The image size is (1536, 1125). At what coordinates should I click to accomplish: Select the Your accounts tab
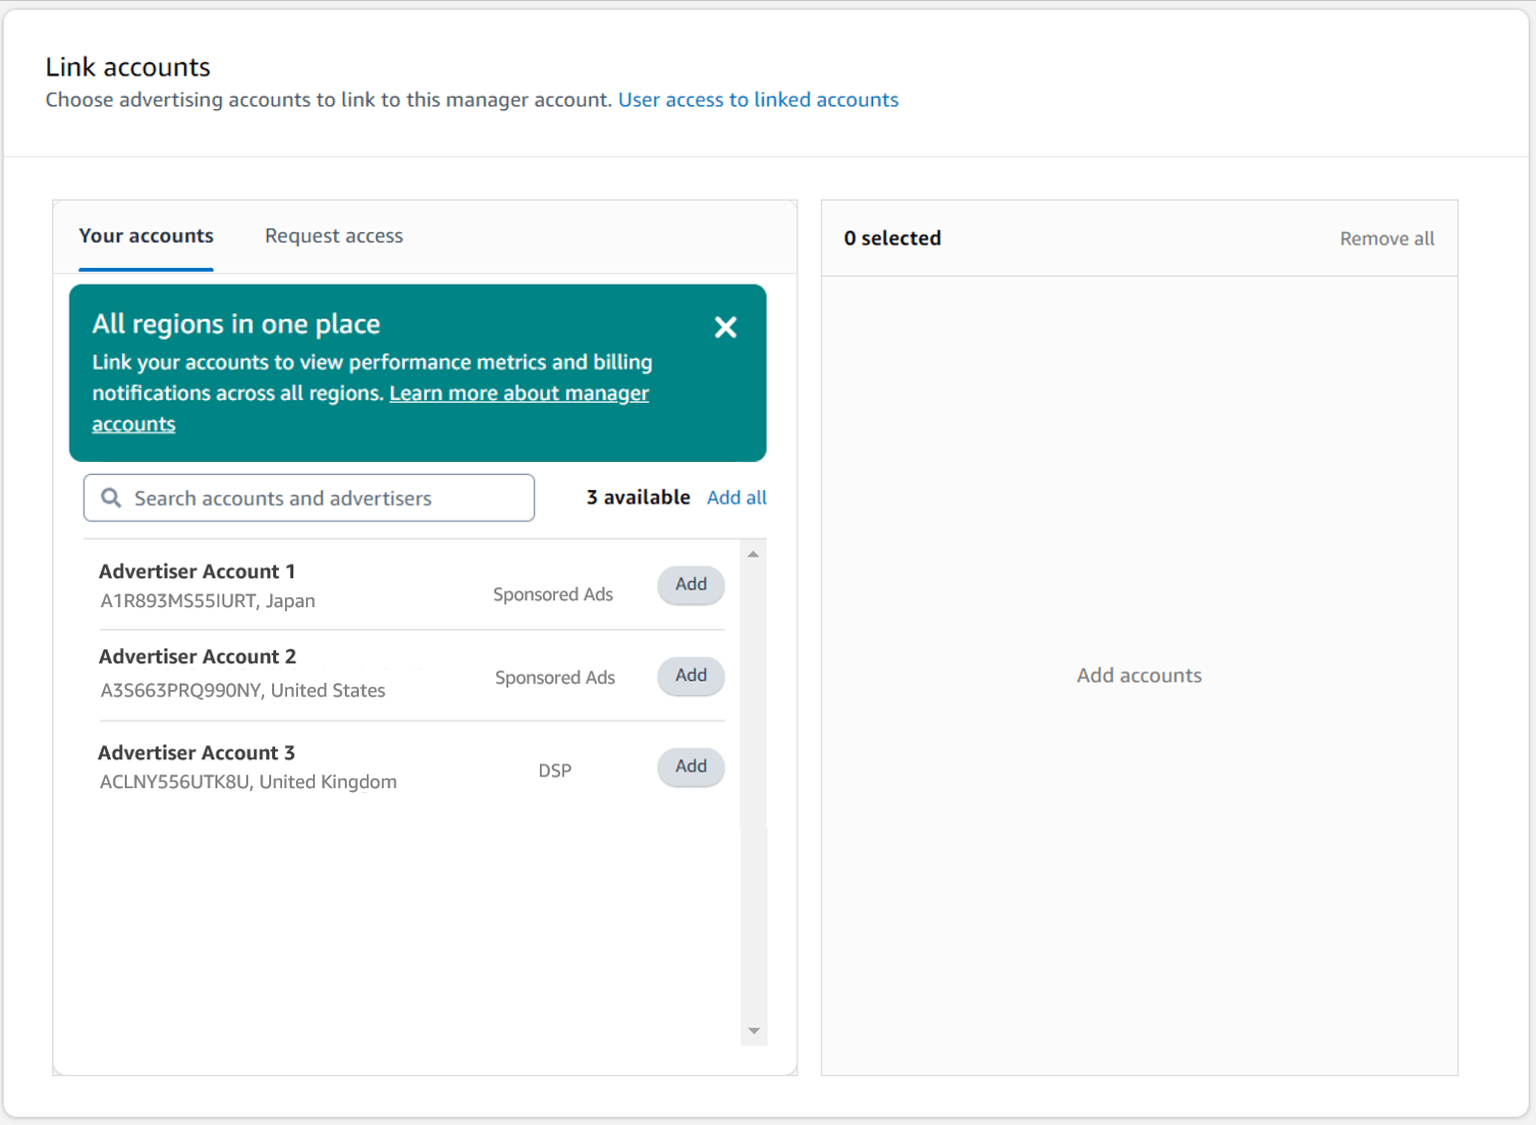click(x=146, y=236)
